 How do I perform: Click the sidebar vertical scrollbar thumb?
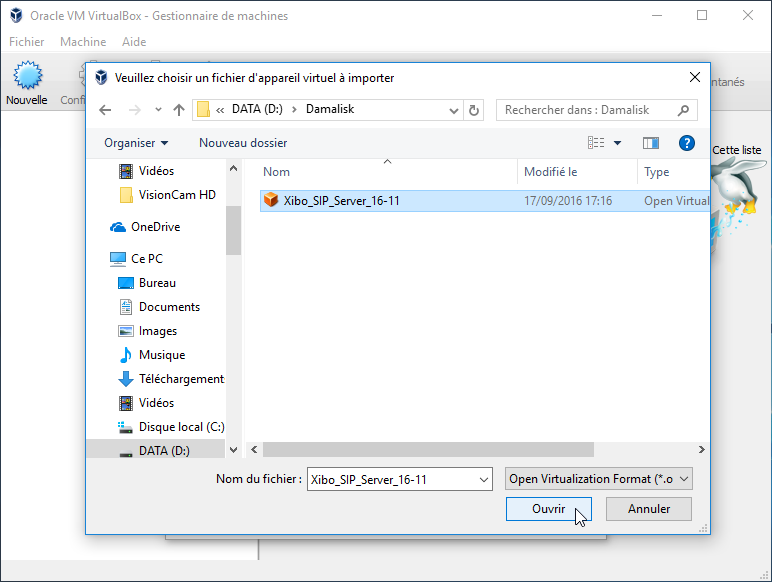coord(233,230)
